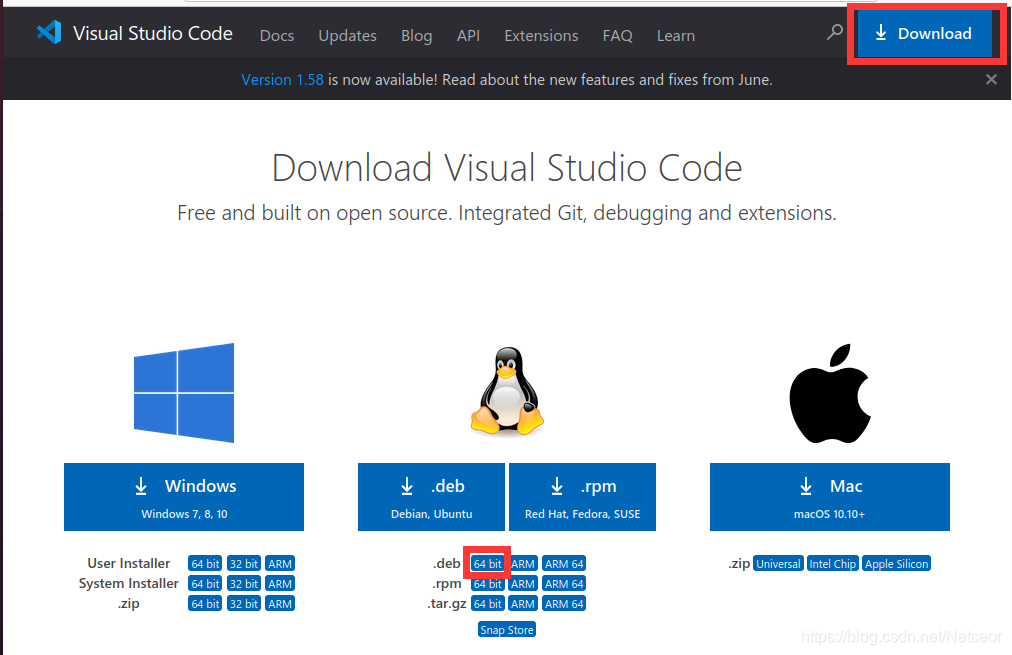This screenshot has width=1012, height=655.
Task: Click the "System Installer" label
Action: click(128, 583)
